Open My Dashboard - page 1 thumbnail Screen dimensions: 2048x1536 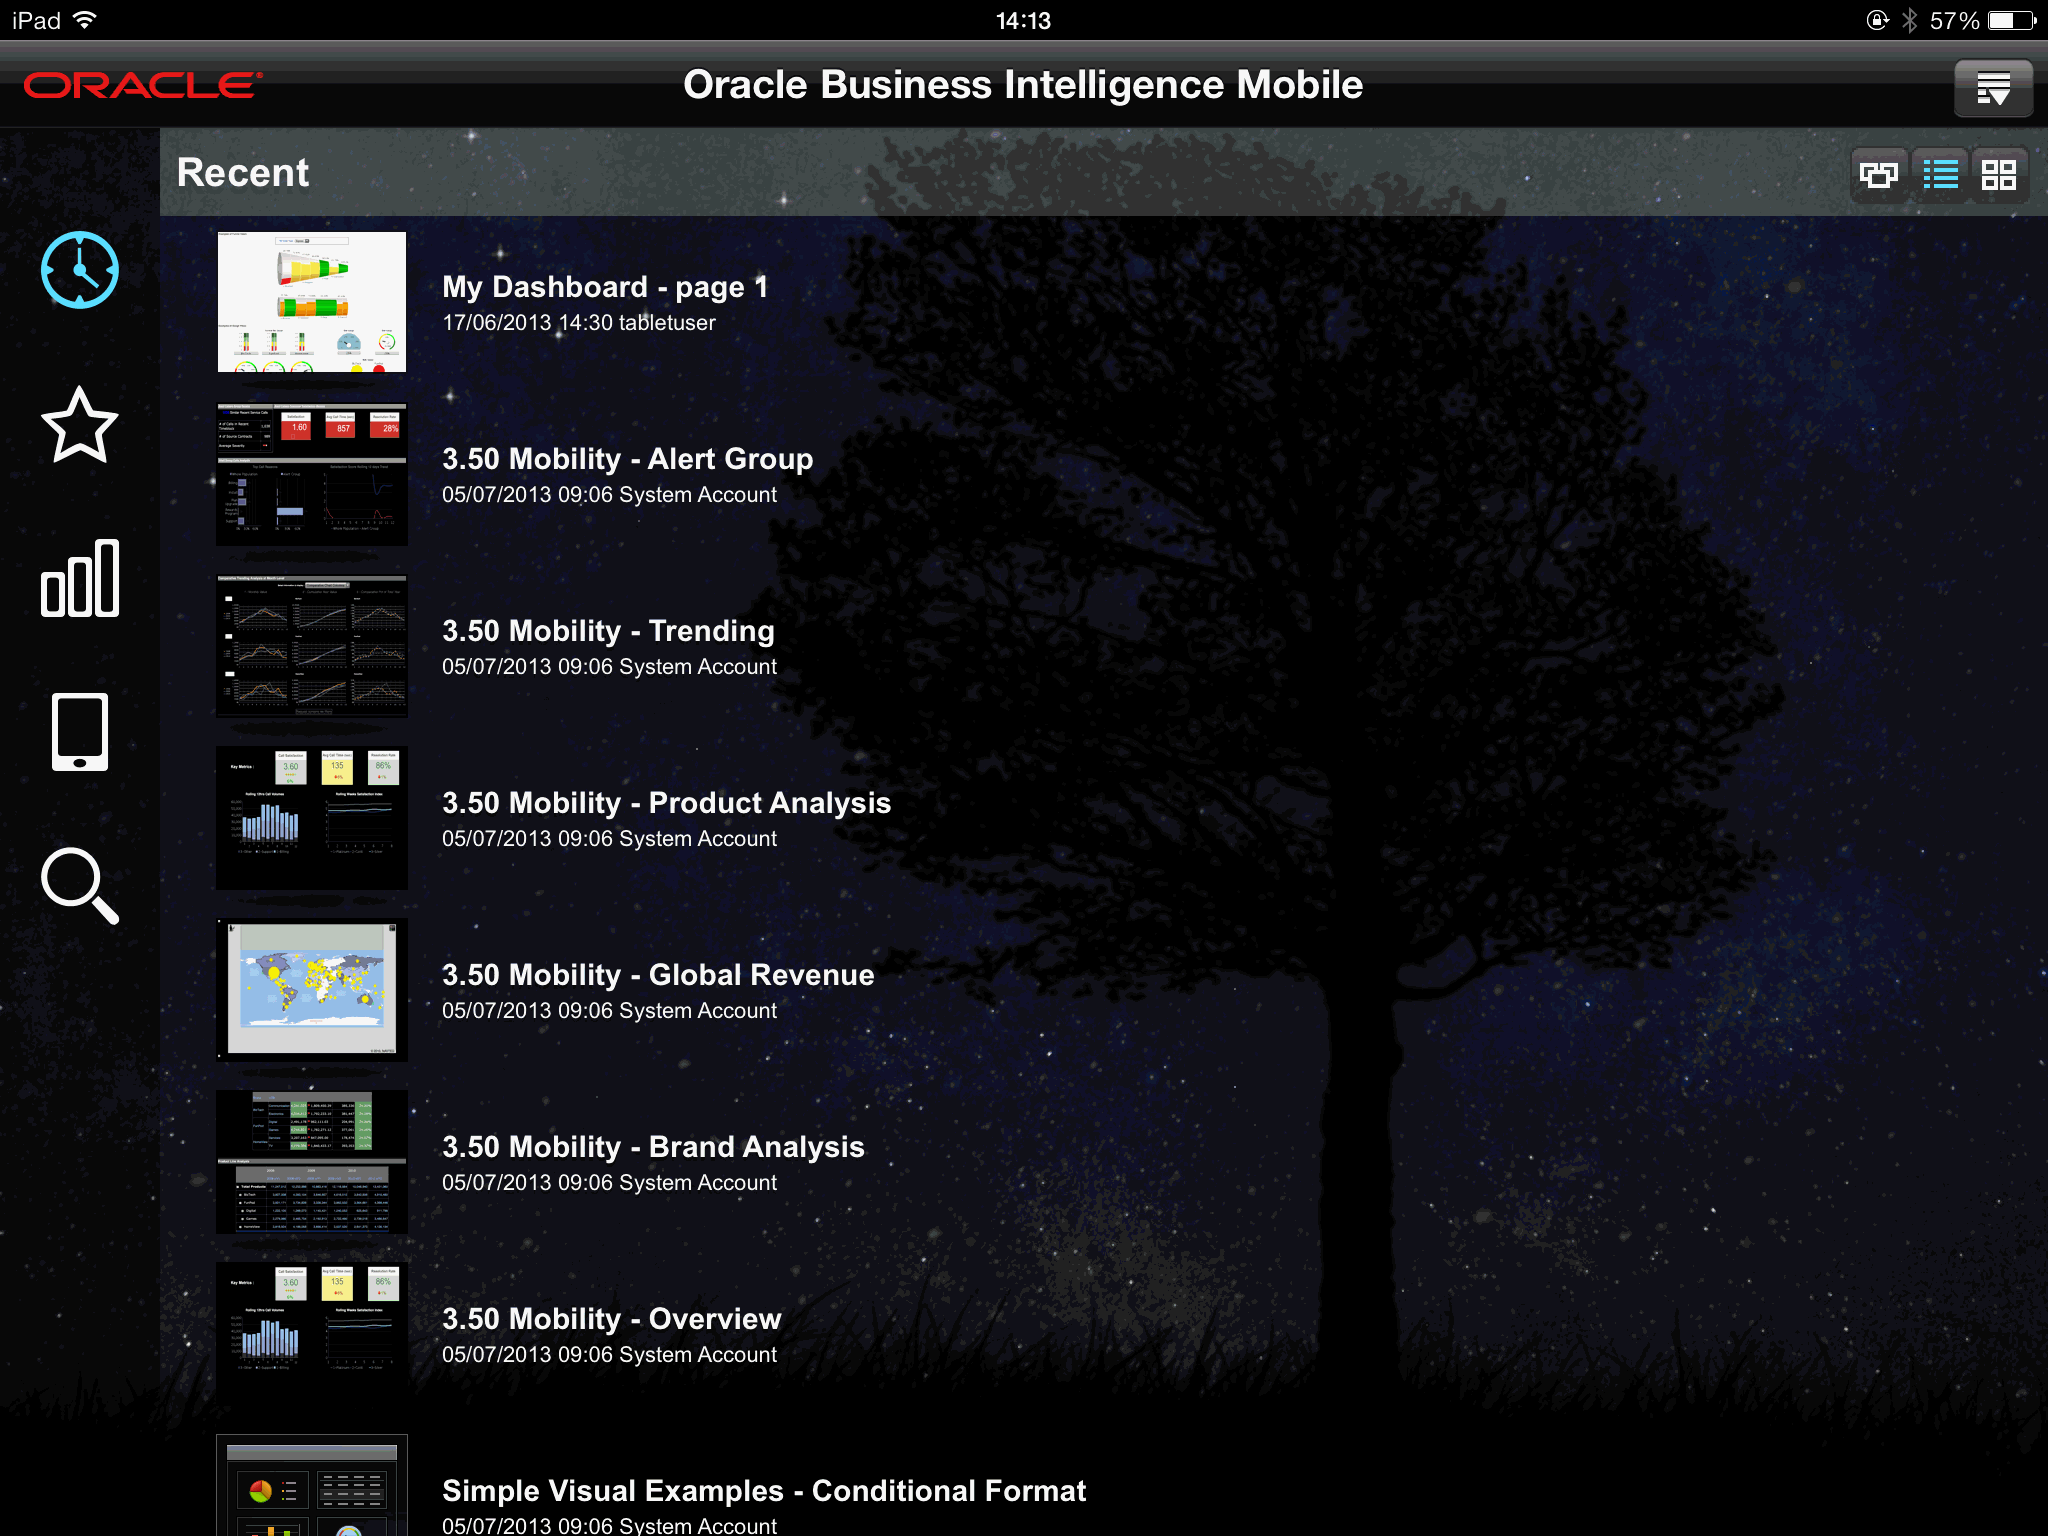pyautogui.click(x=312, y=302)
